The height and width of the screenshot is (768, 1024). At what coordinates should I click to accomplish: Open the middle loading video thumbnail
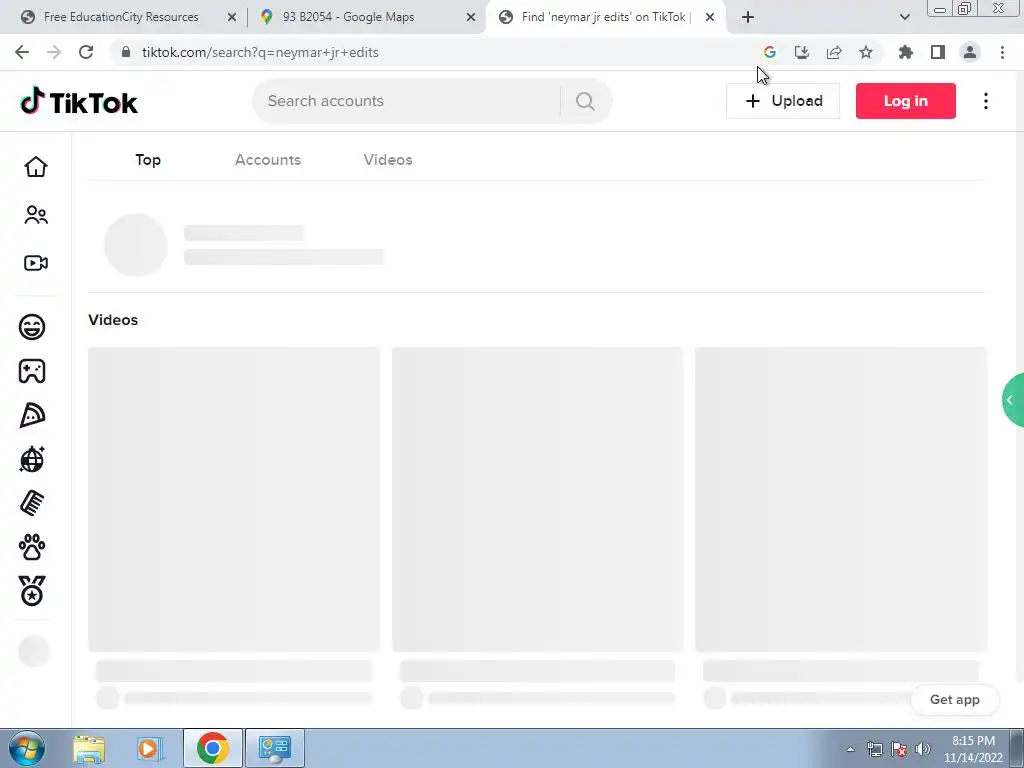[x=537, y=500]
